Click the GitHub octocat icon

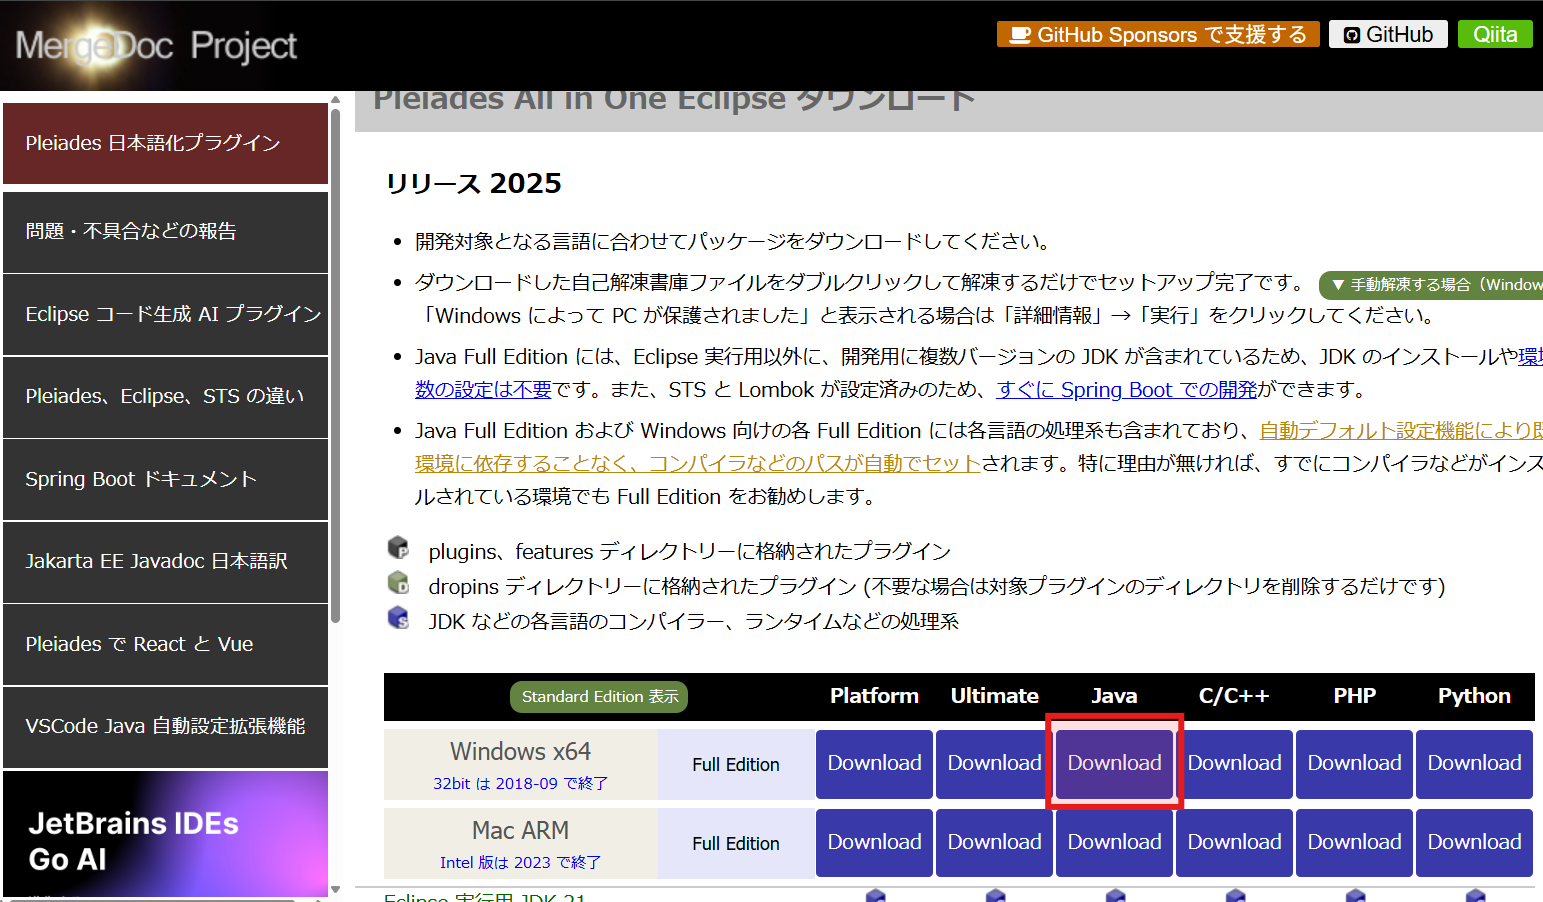coord(1351,35)
